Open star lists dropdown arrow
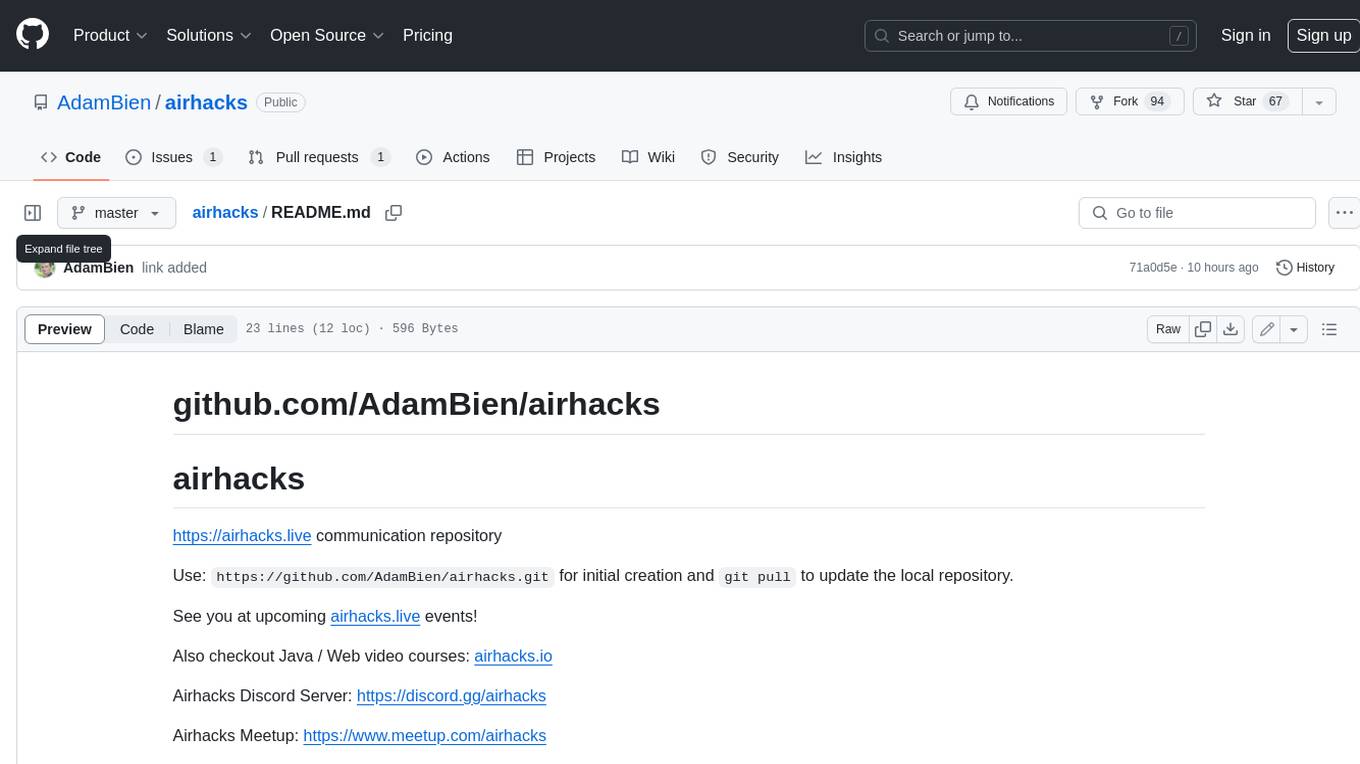Image resolution: width=1360 pixels, height=764 pixels. point(1319,102)
